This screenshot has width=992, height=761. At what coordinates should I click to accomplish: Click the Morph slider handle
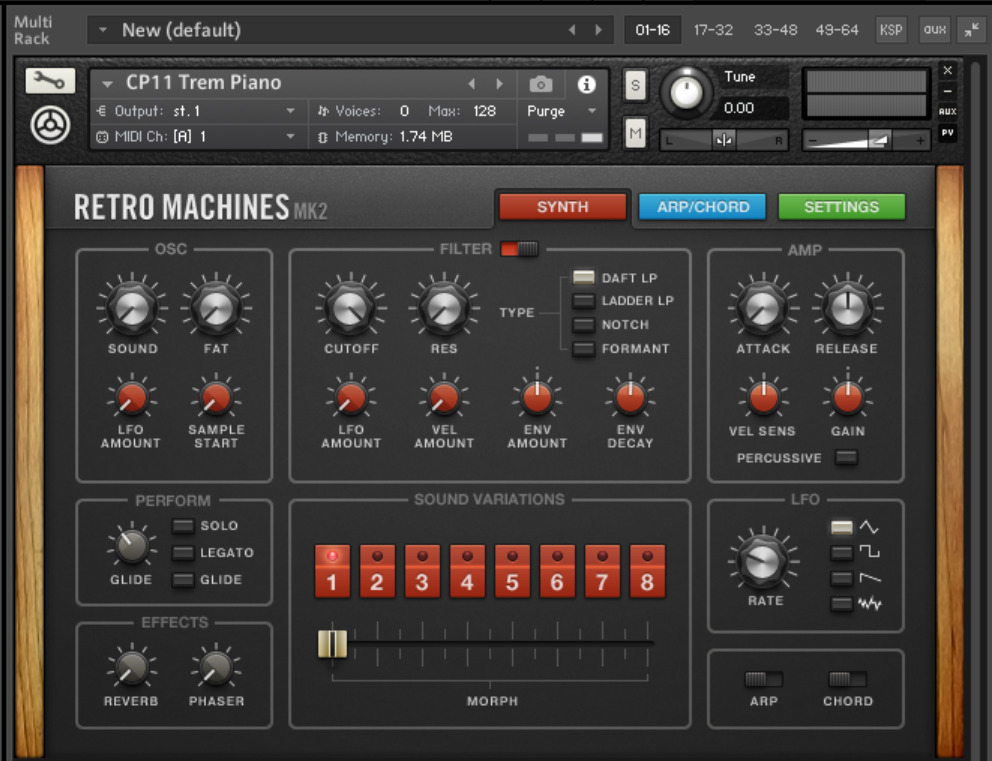click(x=332, y=644)
